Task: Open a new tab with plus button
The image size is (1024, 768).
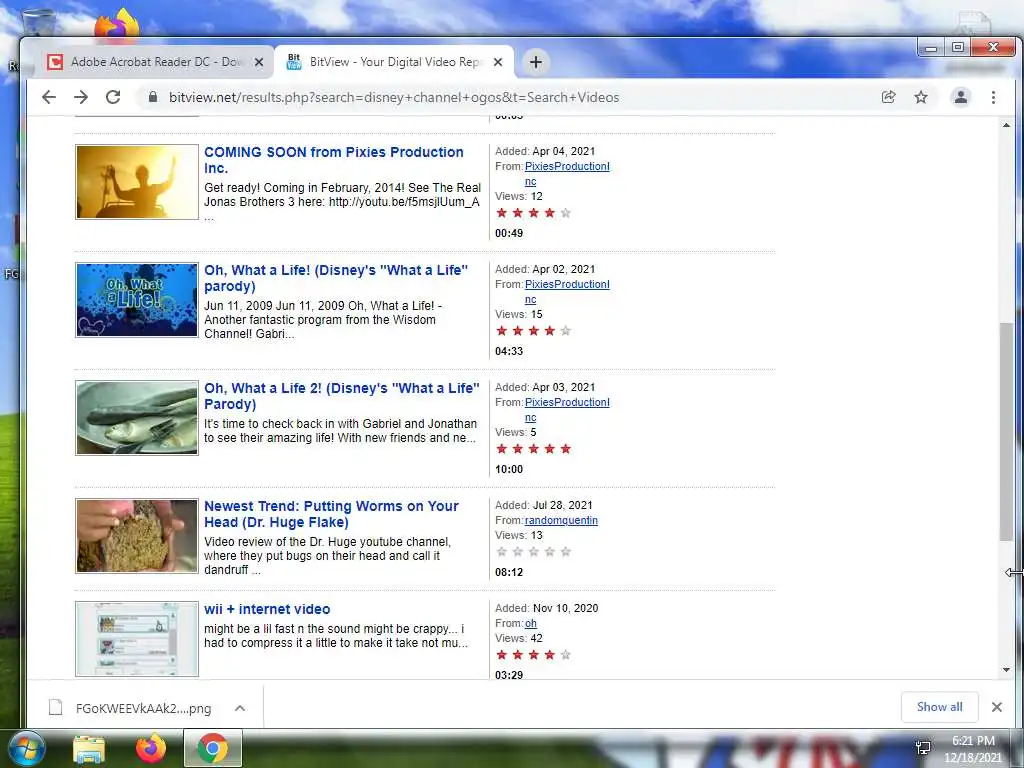Action: [x=536, y=62]
